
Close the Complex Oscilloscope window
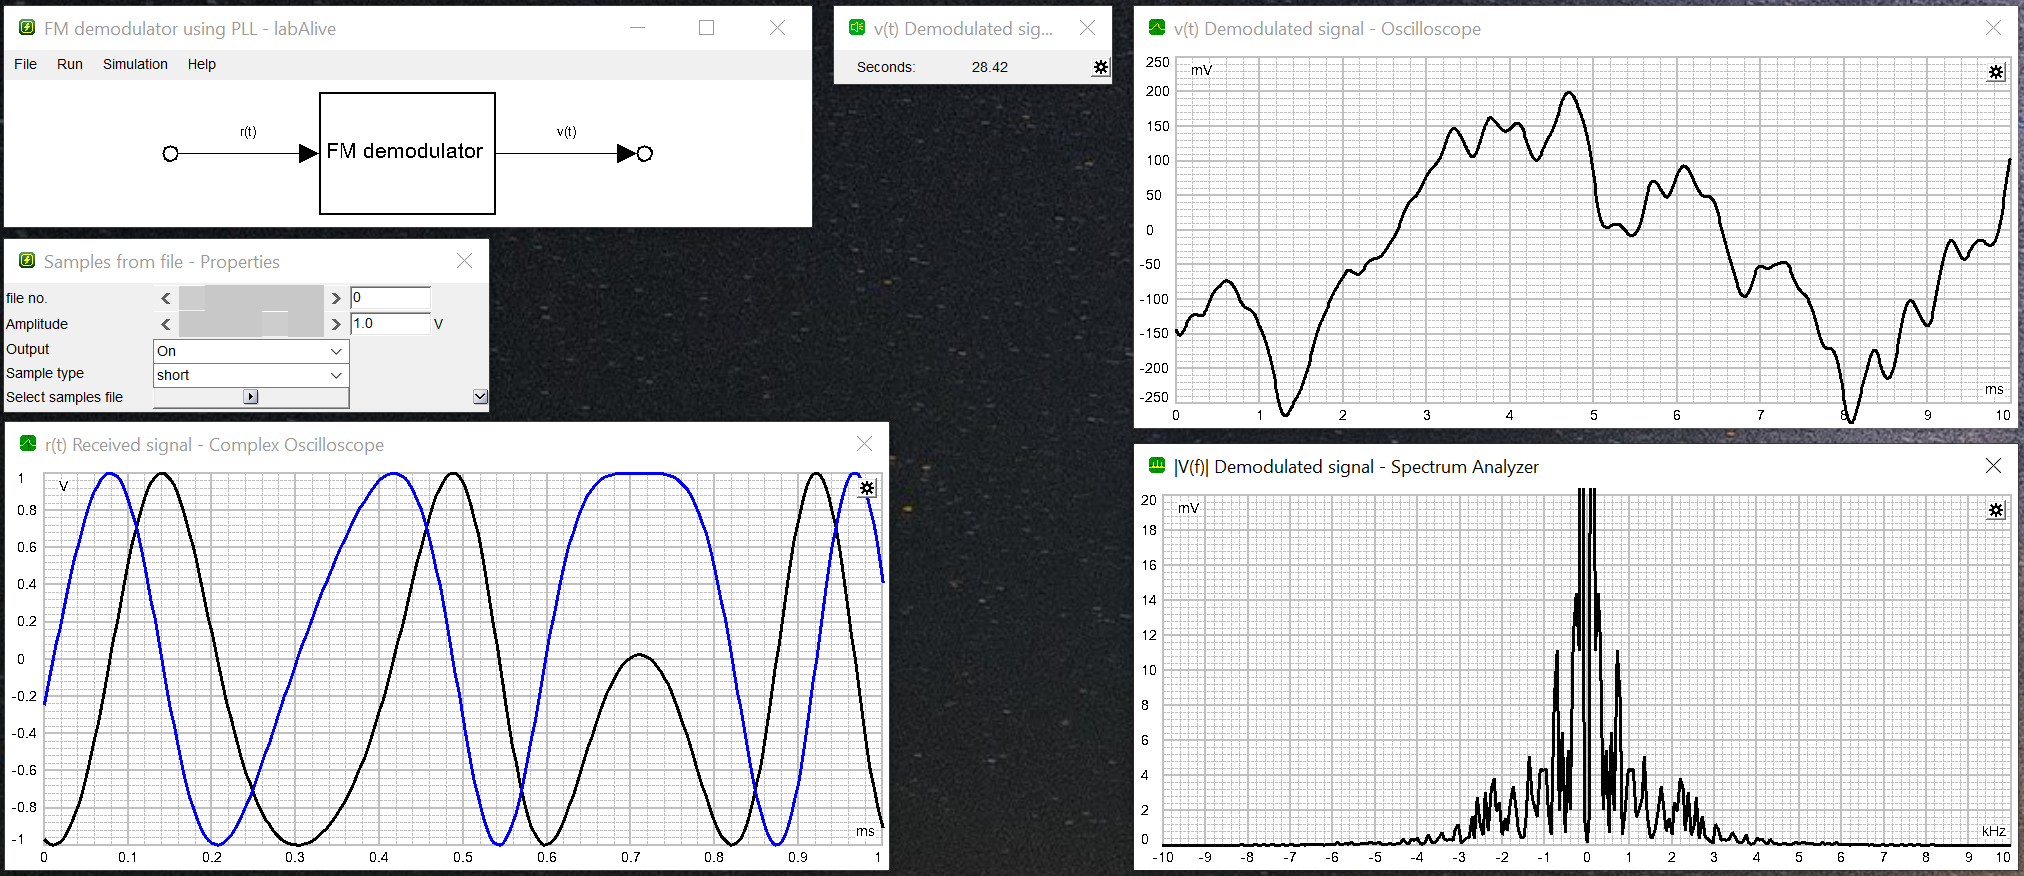[864, 444]
